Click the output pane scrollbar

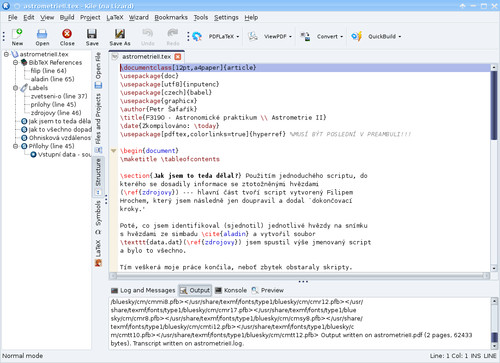pyautogui.click(x=495, y=323)
